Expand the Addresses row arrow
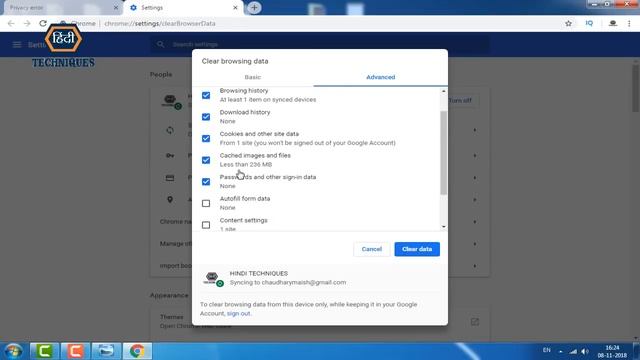This screenshot has width=640, height=360. 475,200
